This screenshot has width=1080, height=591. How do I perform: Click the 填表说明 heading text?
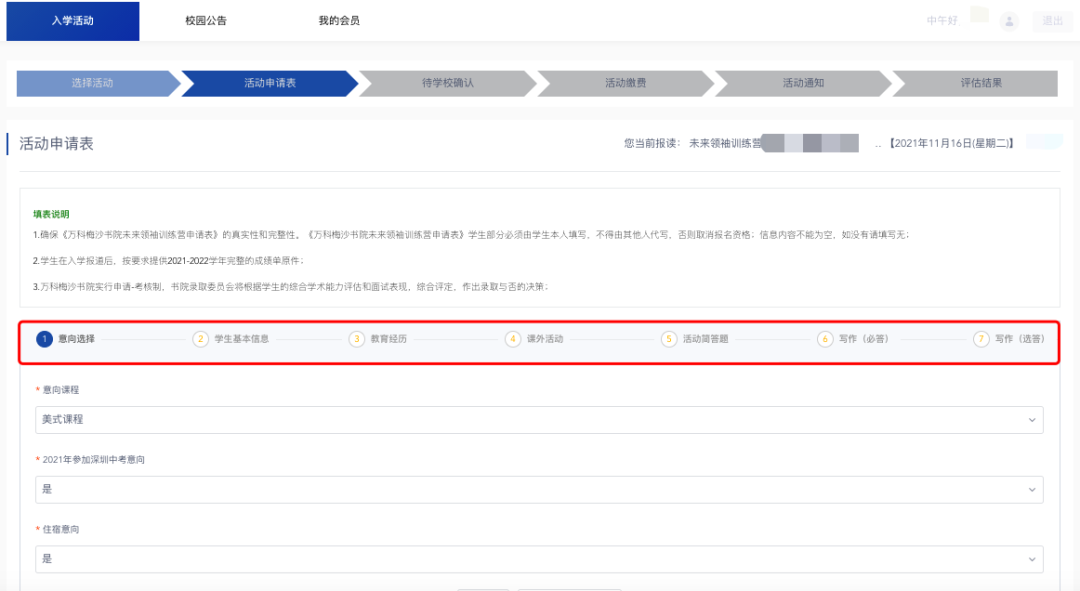[51, 214]
